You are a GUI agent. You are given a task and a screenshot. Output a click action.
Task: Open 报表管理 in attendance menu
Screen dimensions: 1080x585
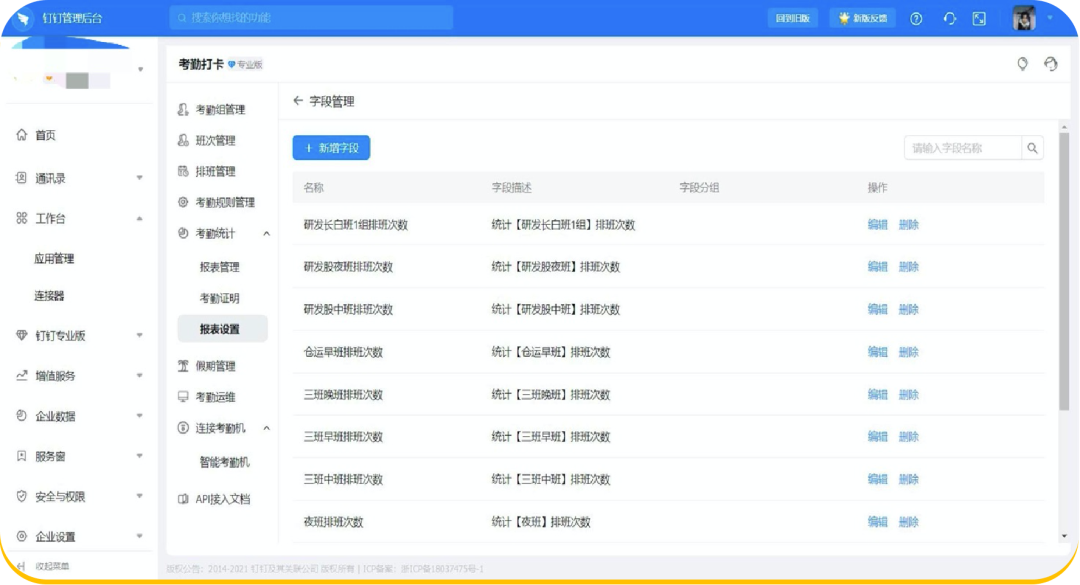point(219,267)
